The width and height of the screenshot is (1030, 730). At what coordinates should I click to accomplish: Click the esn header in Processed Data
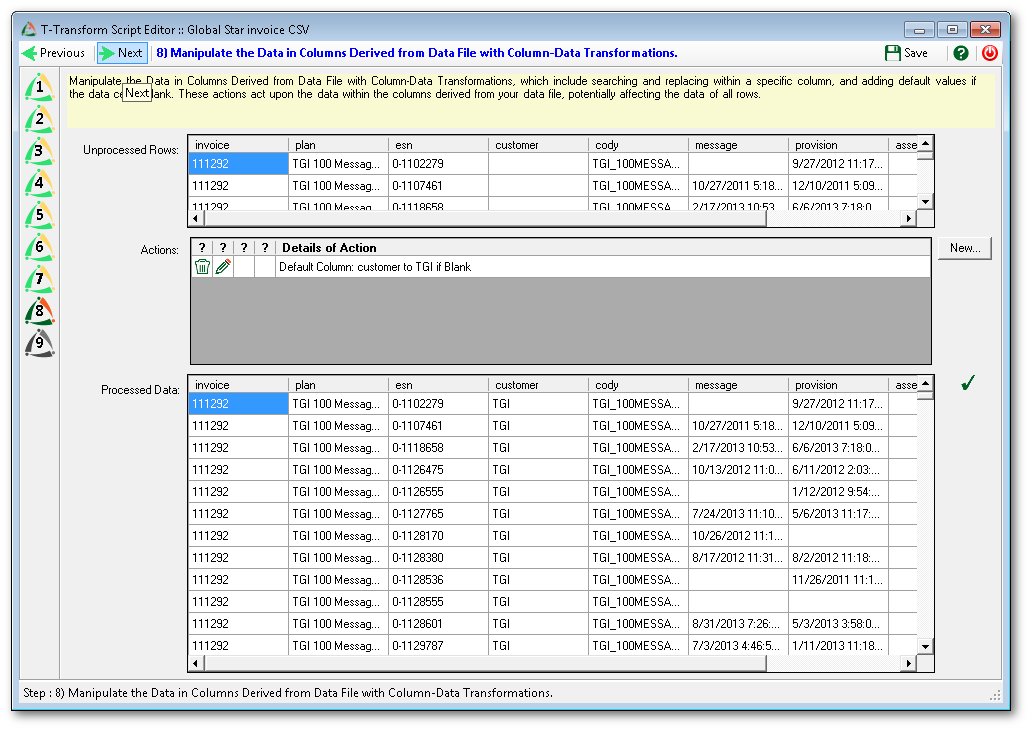click(438, 385)
